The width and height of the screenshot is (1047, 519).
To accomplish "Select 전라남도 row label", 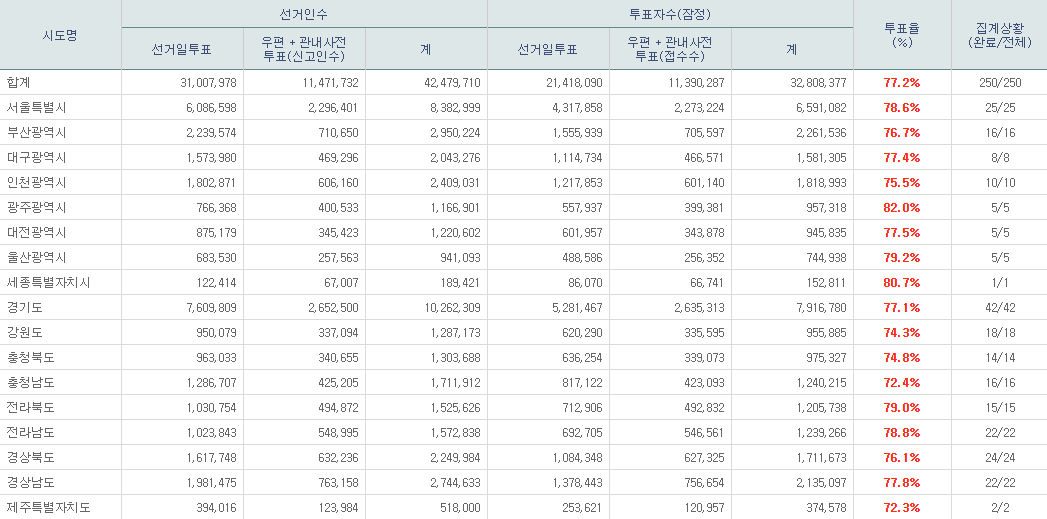I will coord(31,432).
